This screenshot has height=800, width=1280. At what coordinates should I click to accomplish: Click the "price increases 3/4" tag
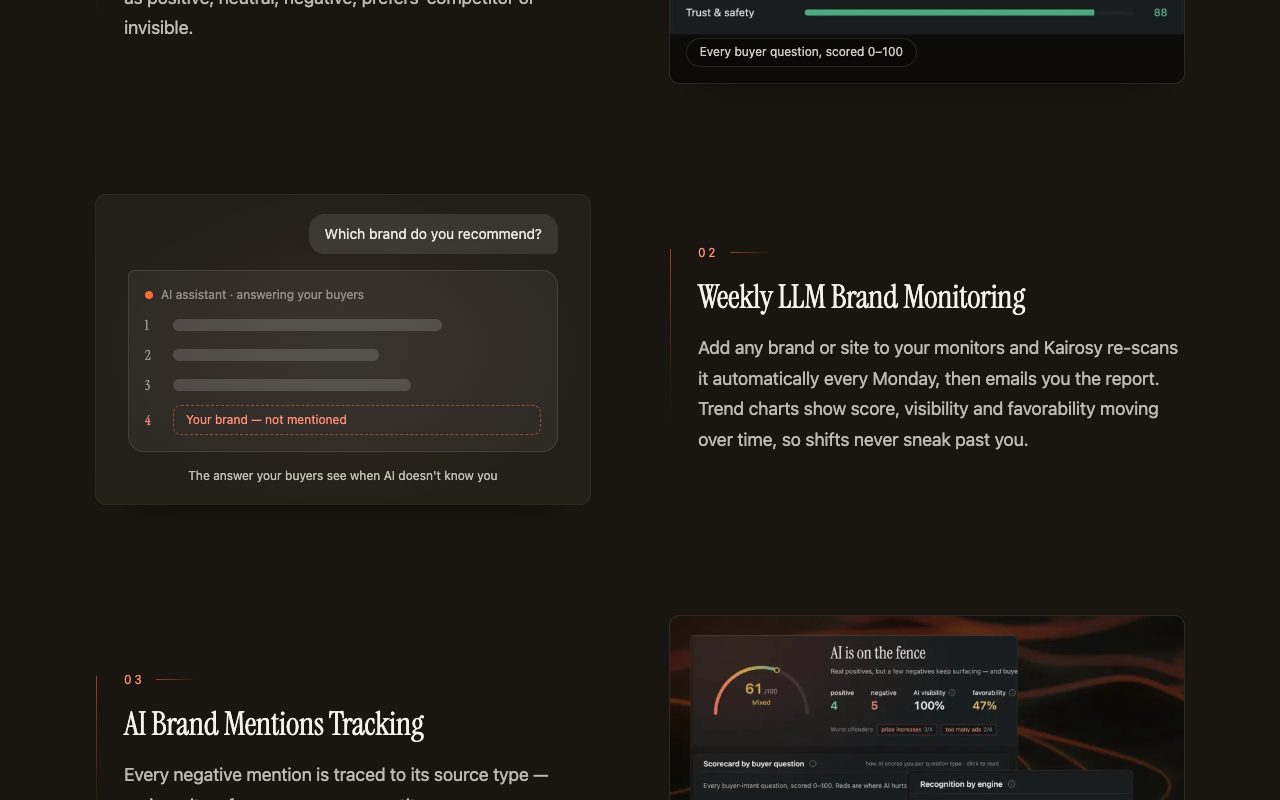(906, 730)
